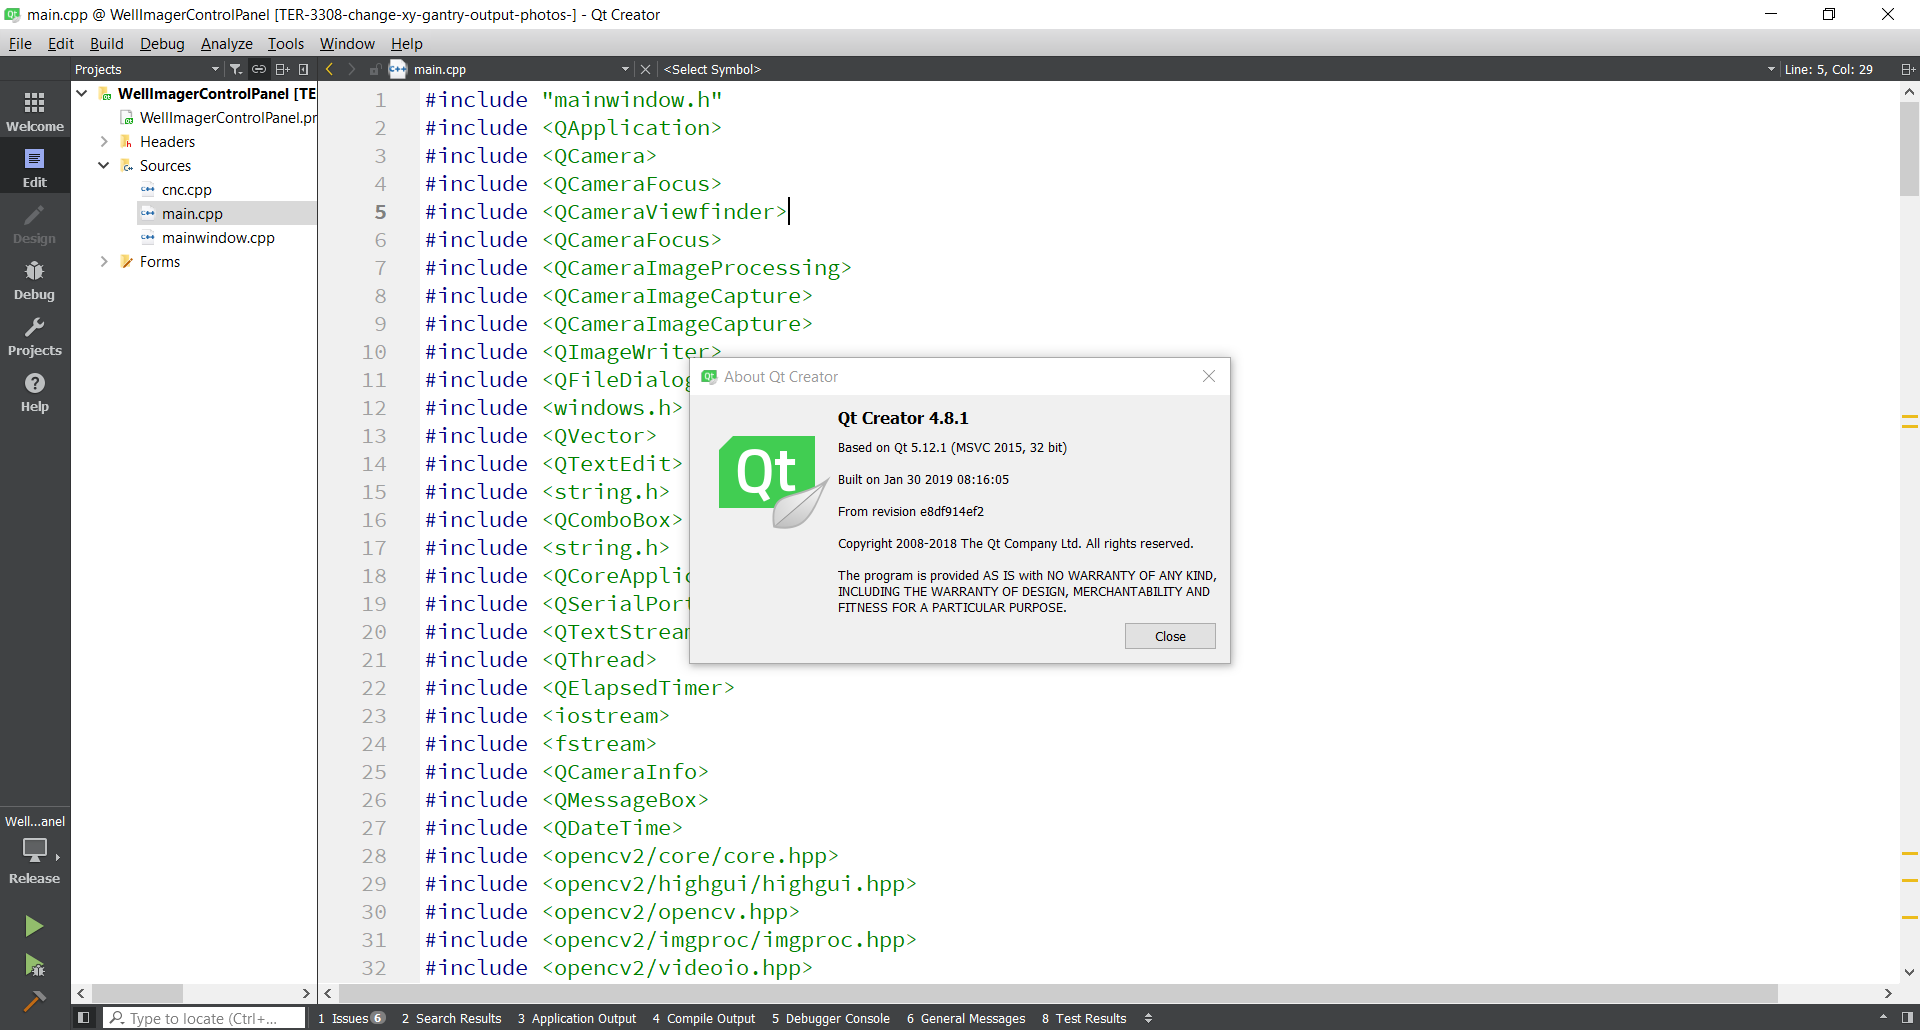Image resolution: width=1920 pixels, height=1030 pixels.
Task: Open the Build menu
Action: coord(106,44)
